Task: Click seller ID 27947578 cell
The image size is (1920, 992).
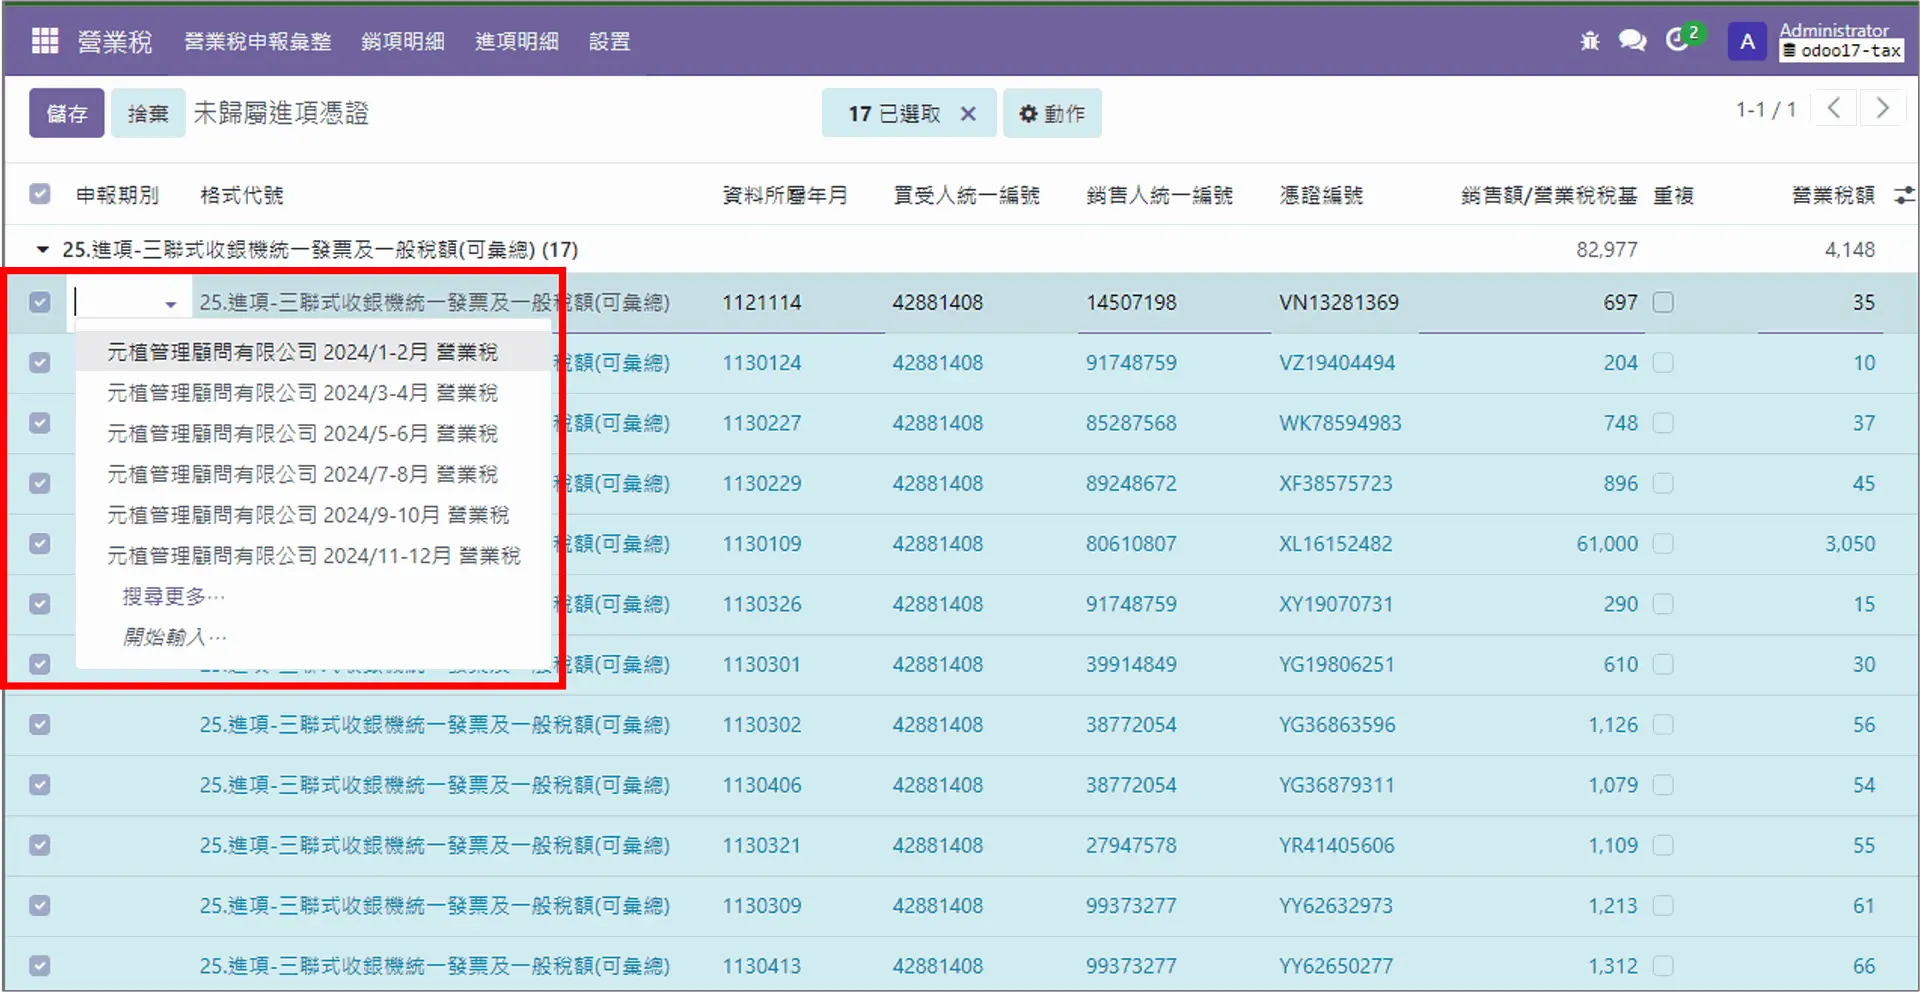Action: point(1131,845)
